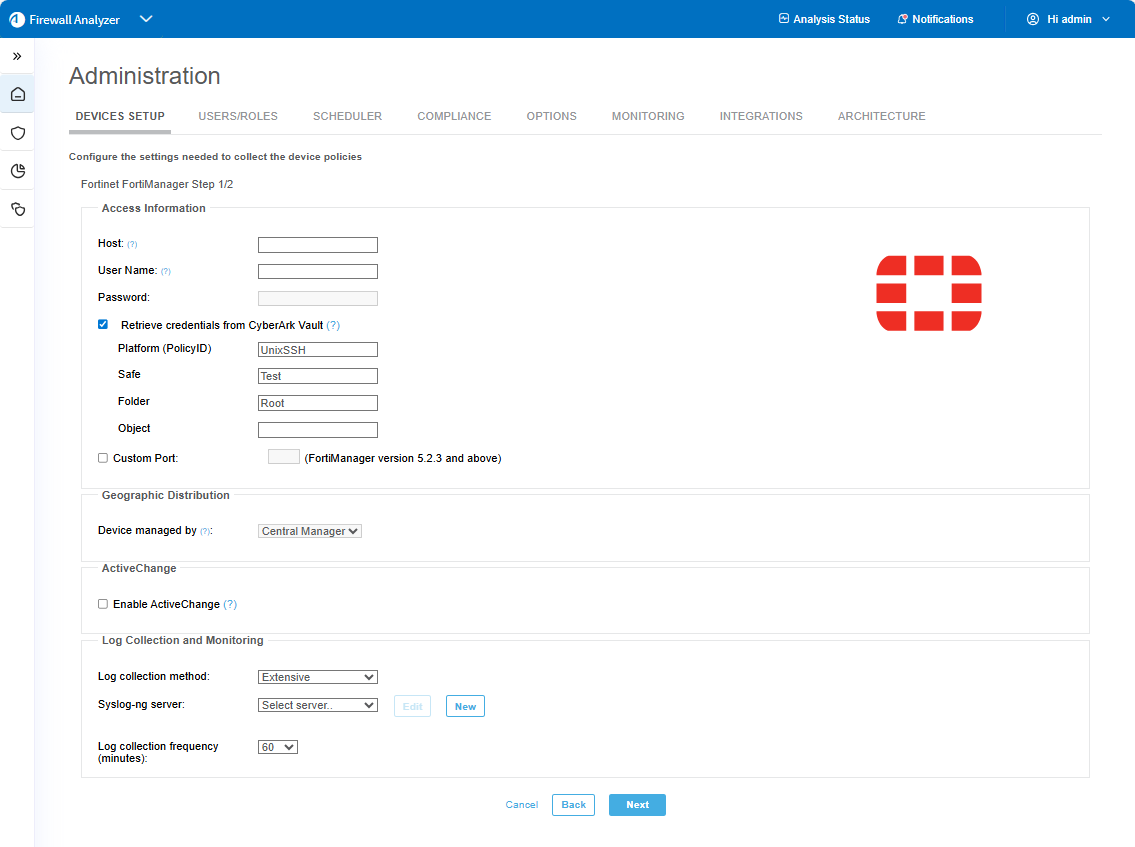Open Device managed by dropdown

coord(309,531)
